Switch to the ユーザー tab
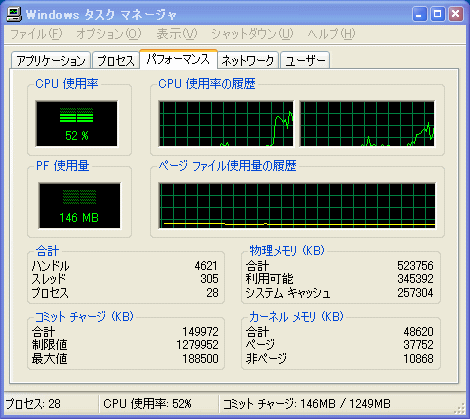Screen dimensions: 470x419 click(305, 60)
